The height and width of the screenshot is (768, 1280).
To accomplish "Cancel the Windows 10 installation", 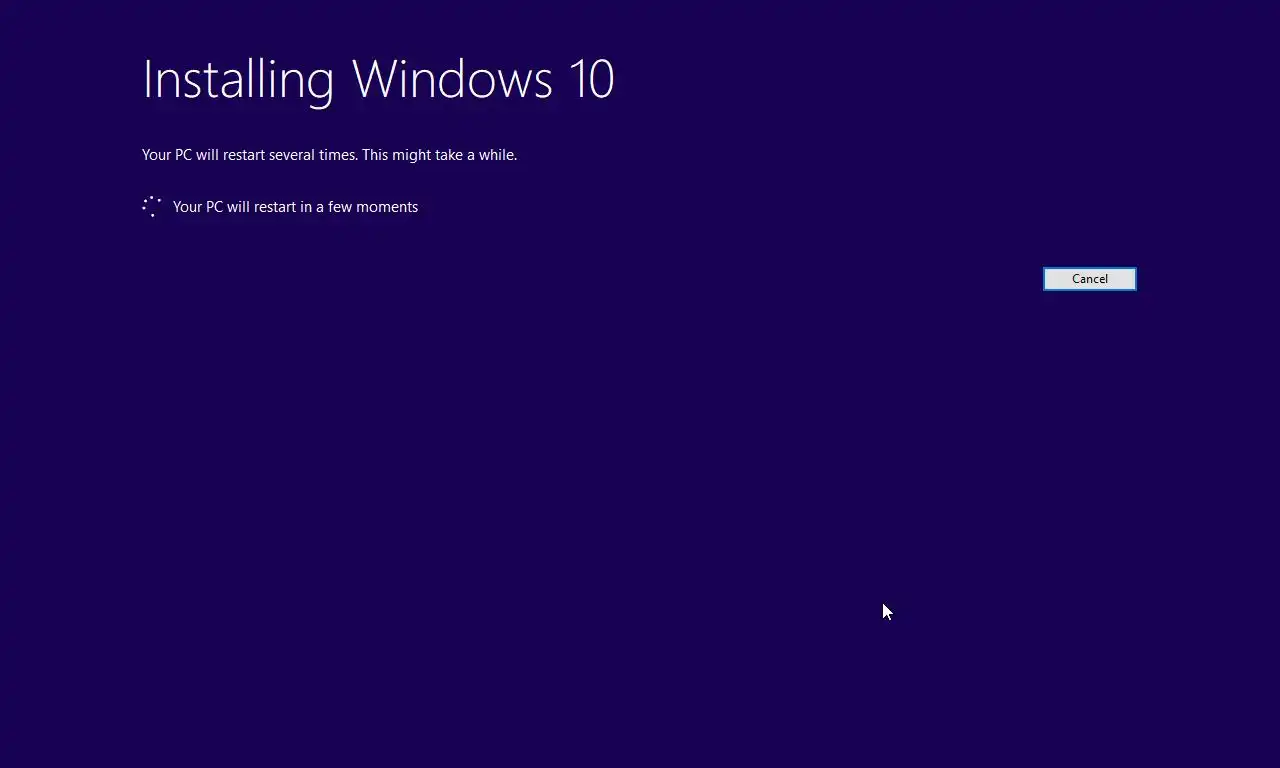I will (1089, 279).
